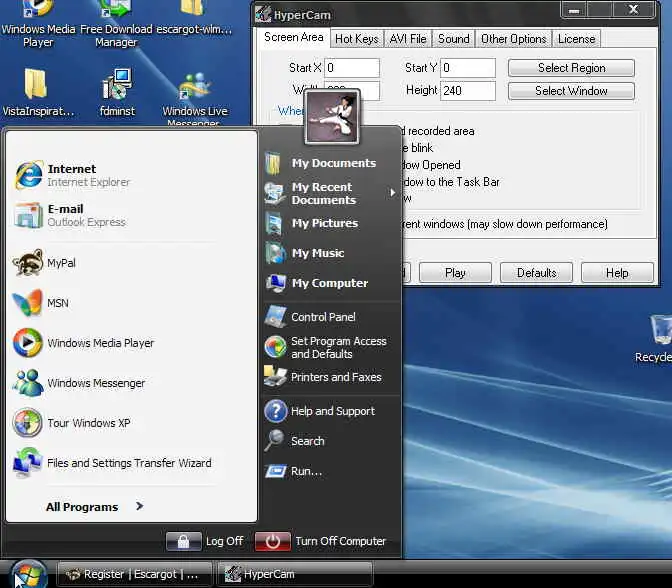
Task: Select Windows Live Messenger desktop shortcut
Action: tap(195, 99)
